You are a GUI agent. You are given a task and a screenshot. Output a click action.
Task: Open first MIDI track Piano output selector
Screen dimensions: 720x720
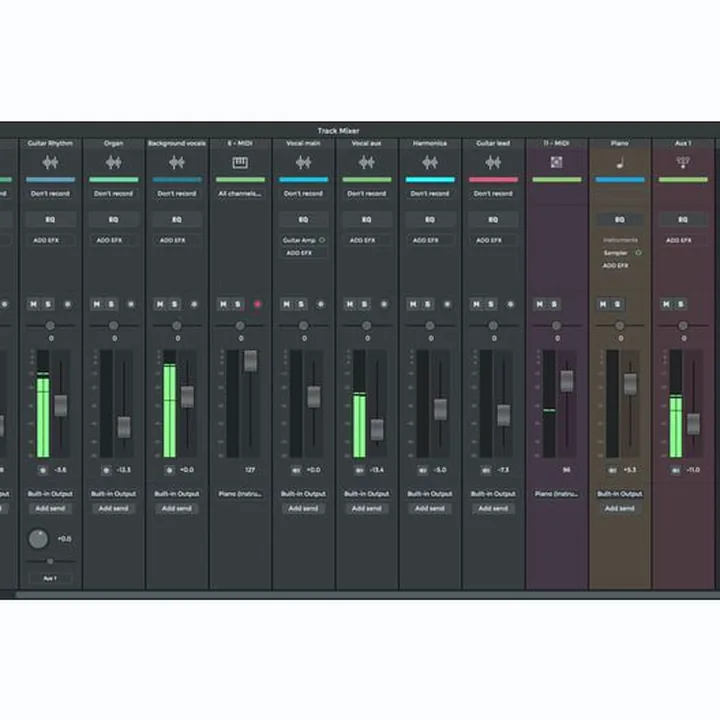[x=240, y=494]
